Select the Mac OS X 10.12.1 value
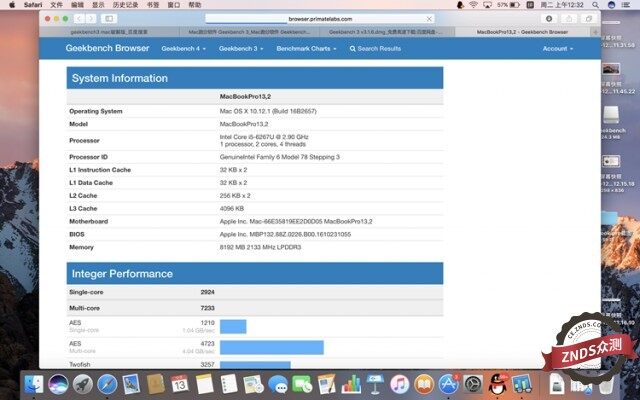Image resolution: width=640 pixels, height=400 pixels. pos(268,111)
